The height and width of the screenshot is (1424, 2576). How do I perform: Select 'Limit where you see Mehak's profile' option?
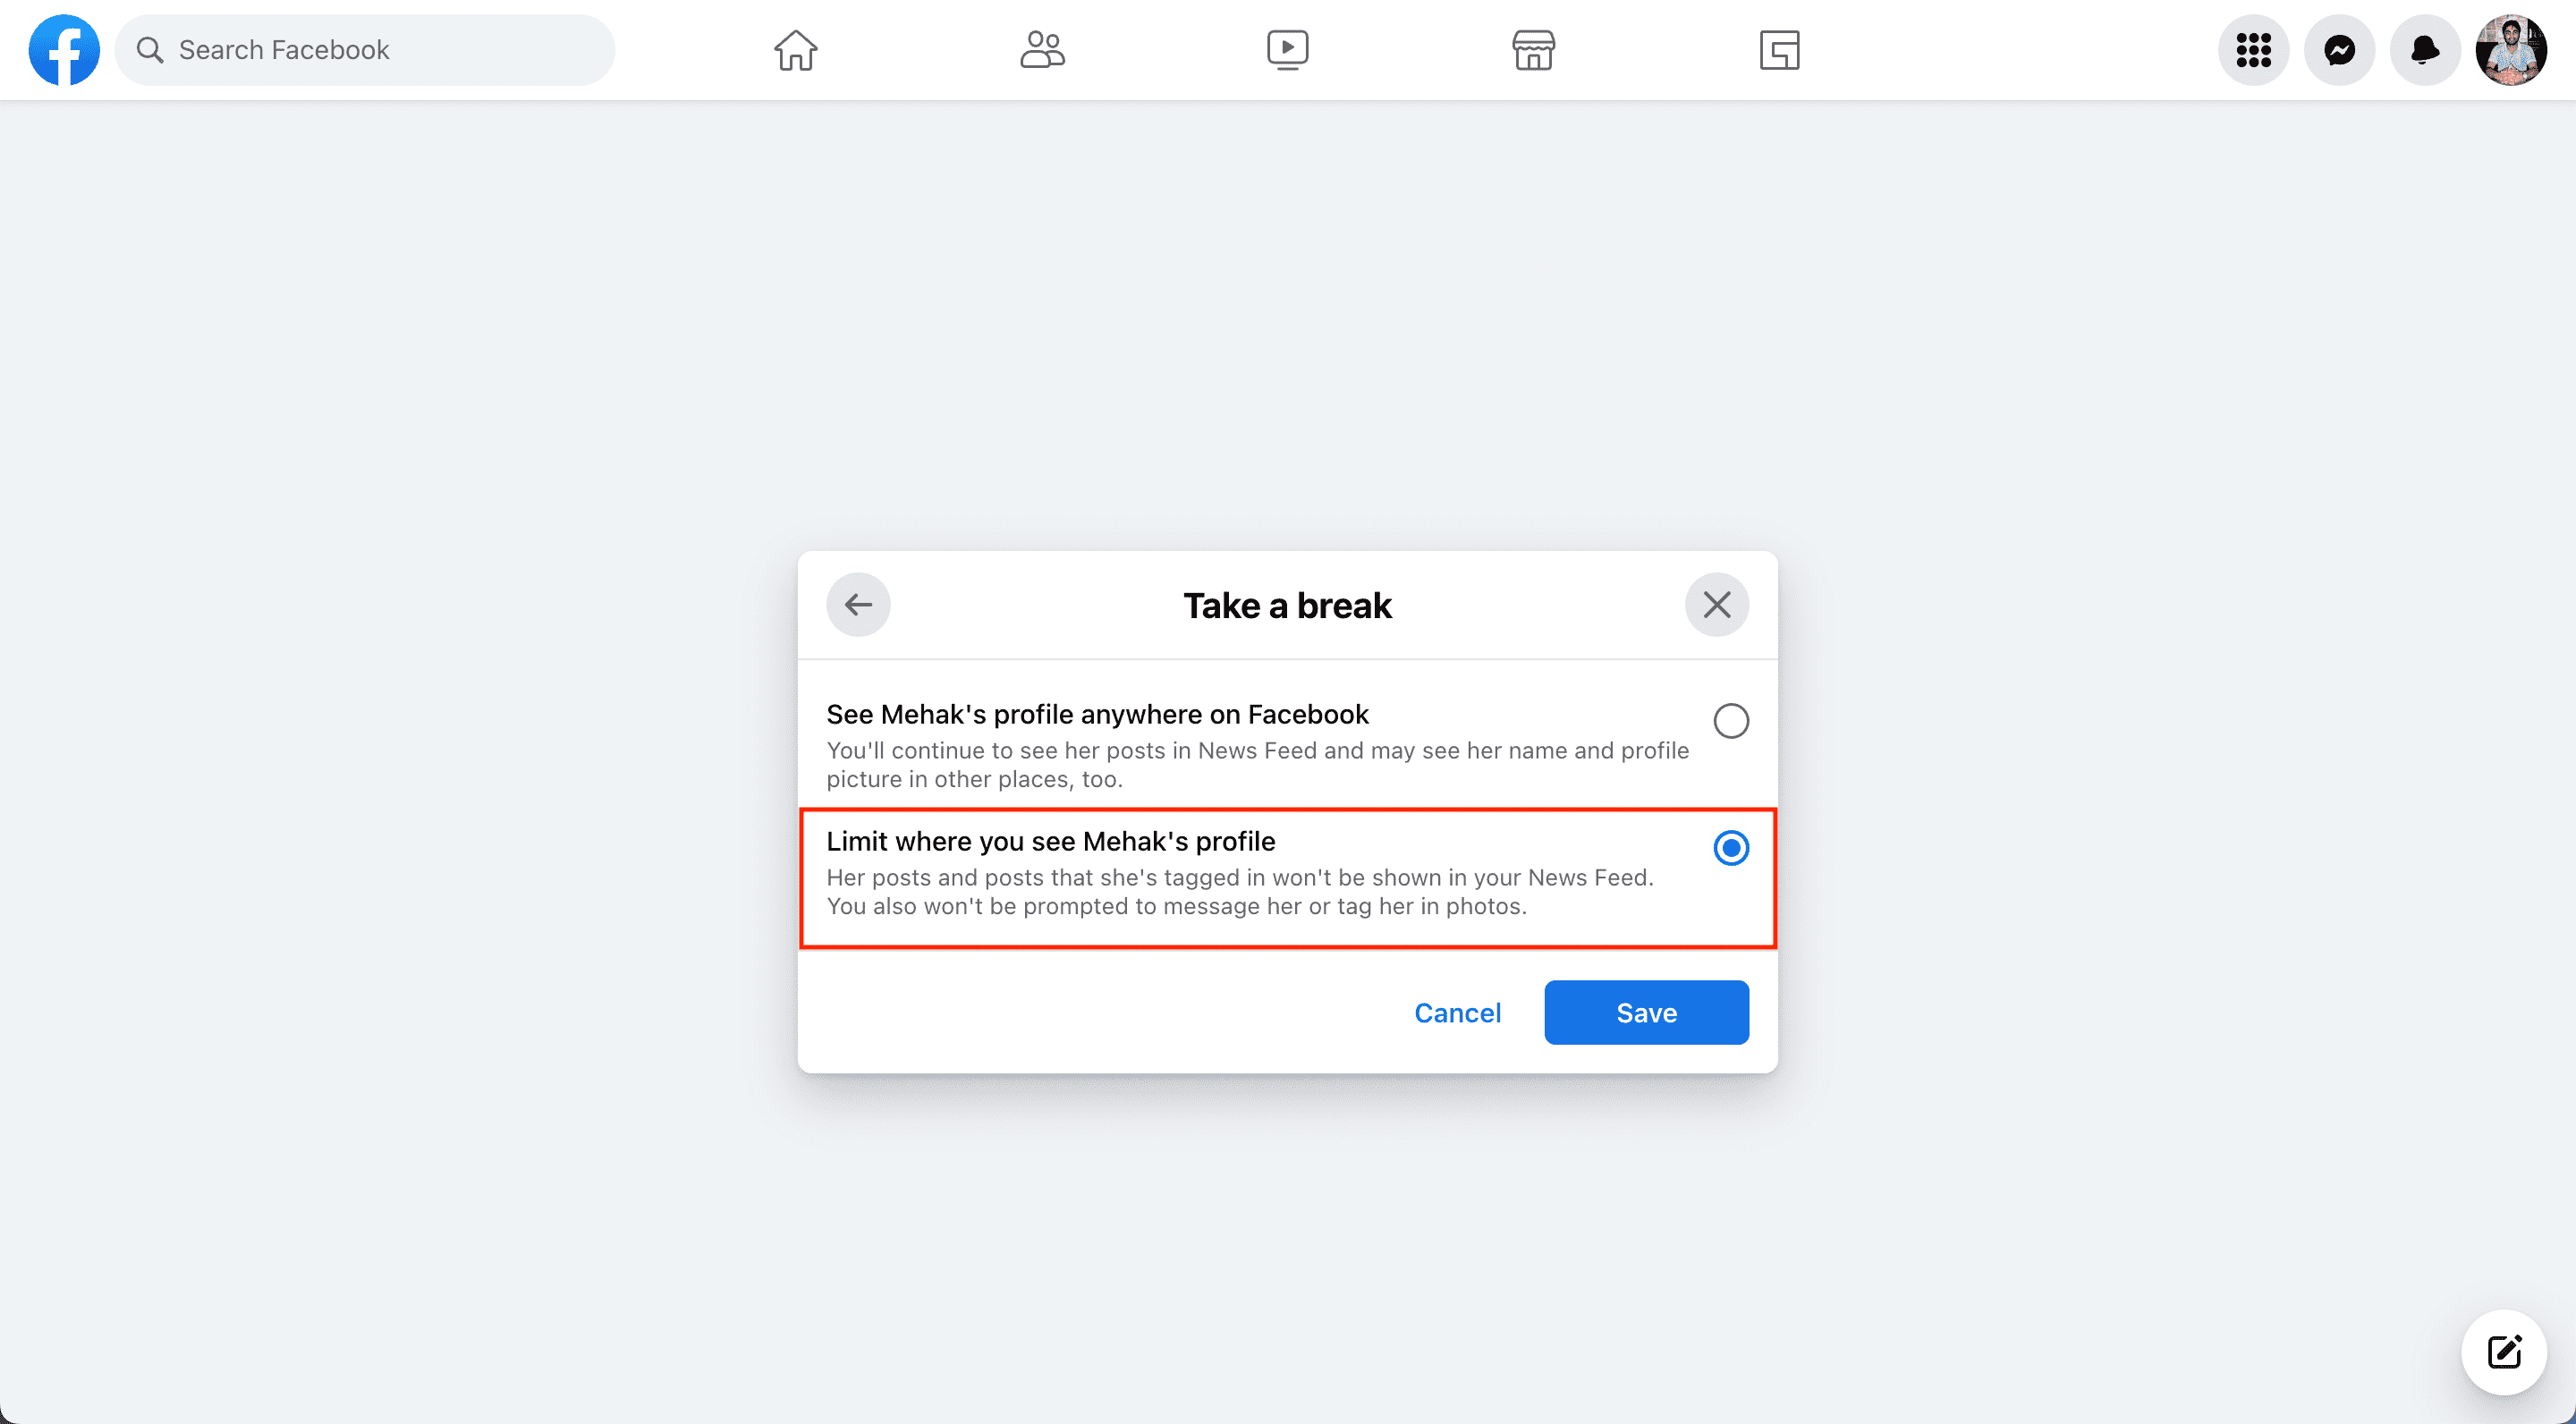[1729, 849]
